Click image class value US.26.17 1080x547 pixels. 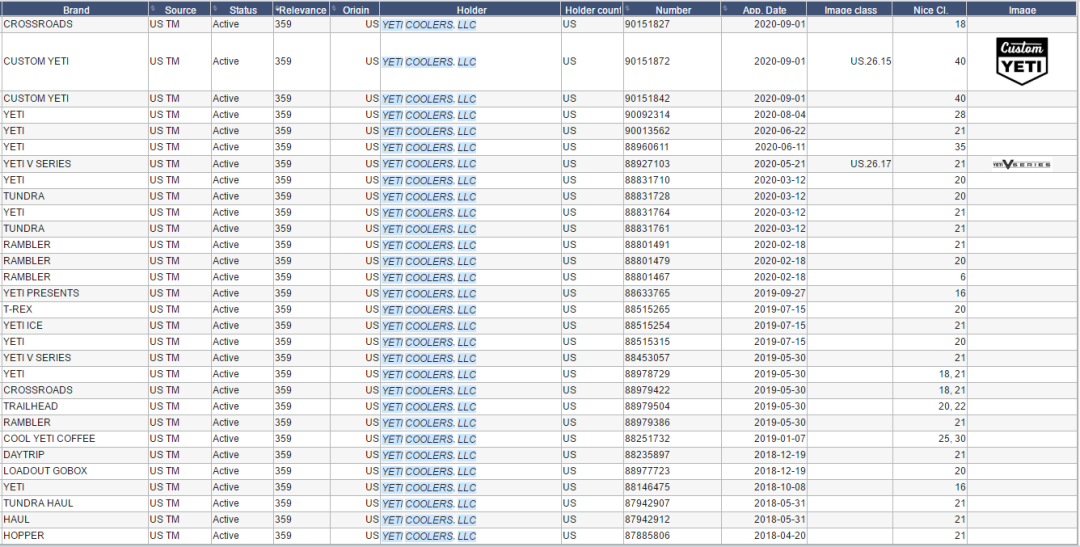click(x=871, y=165)
